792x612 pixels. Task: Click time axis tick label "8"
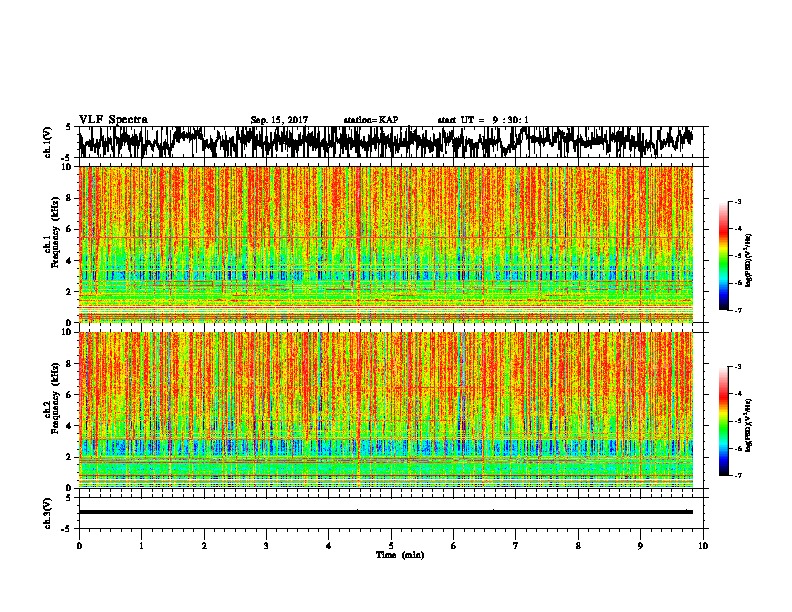578,546
